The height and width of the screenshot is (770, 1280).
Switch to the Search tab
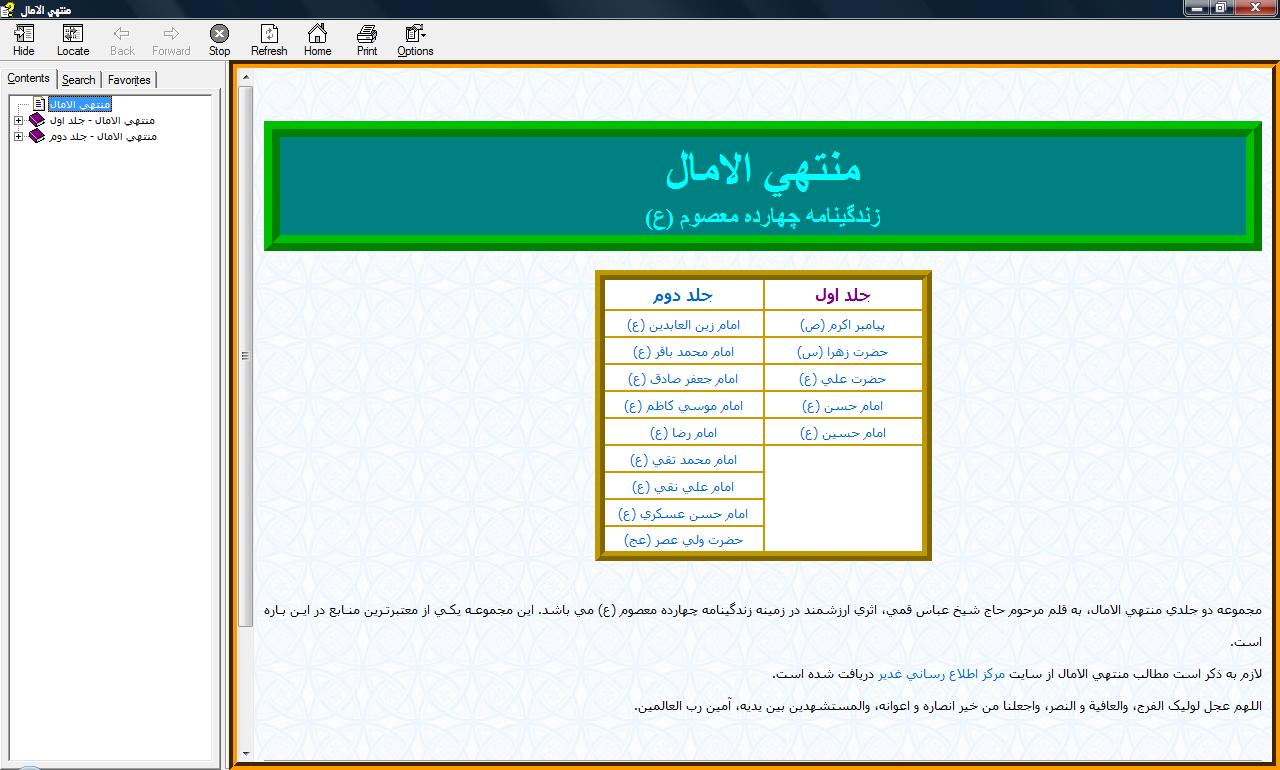coord(78,80)
